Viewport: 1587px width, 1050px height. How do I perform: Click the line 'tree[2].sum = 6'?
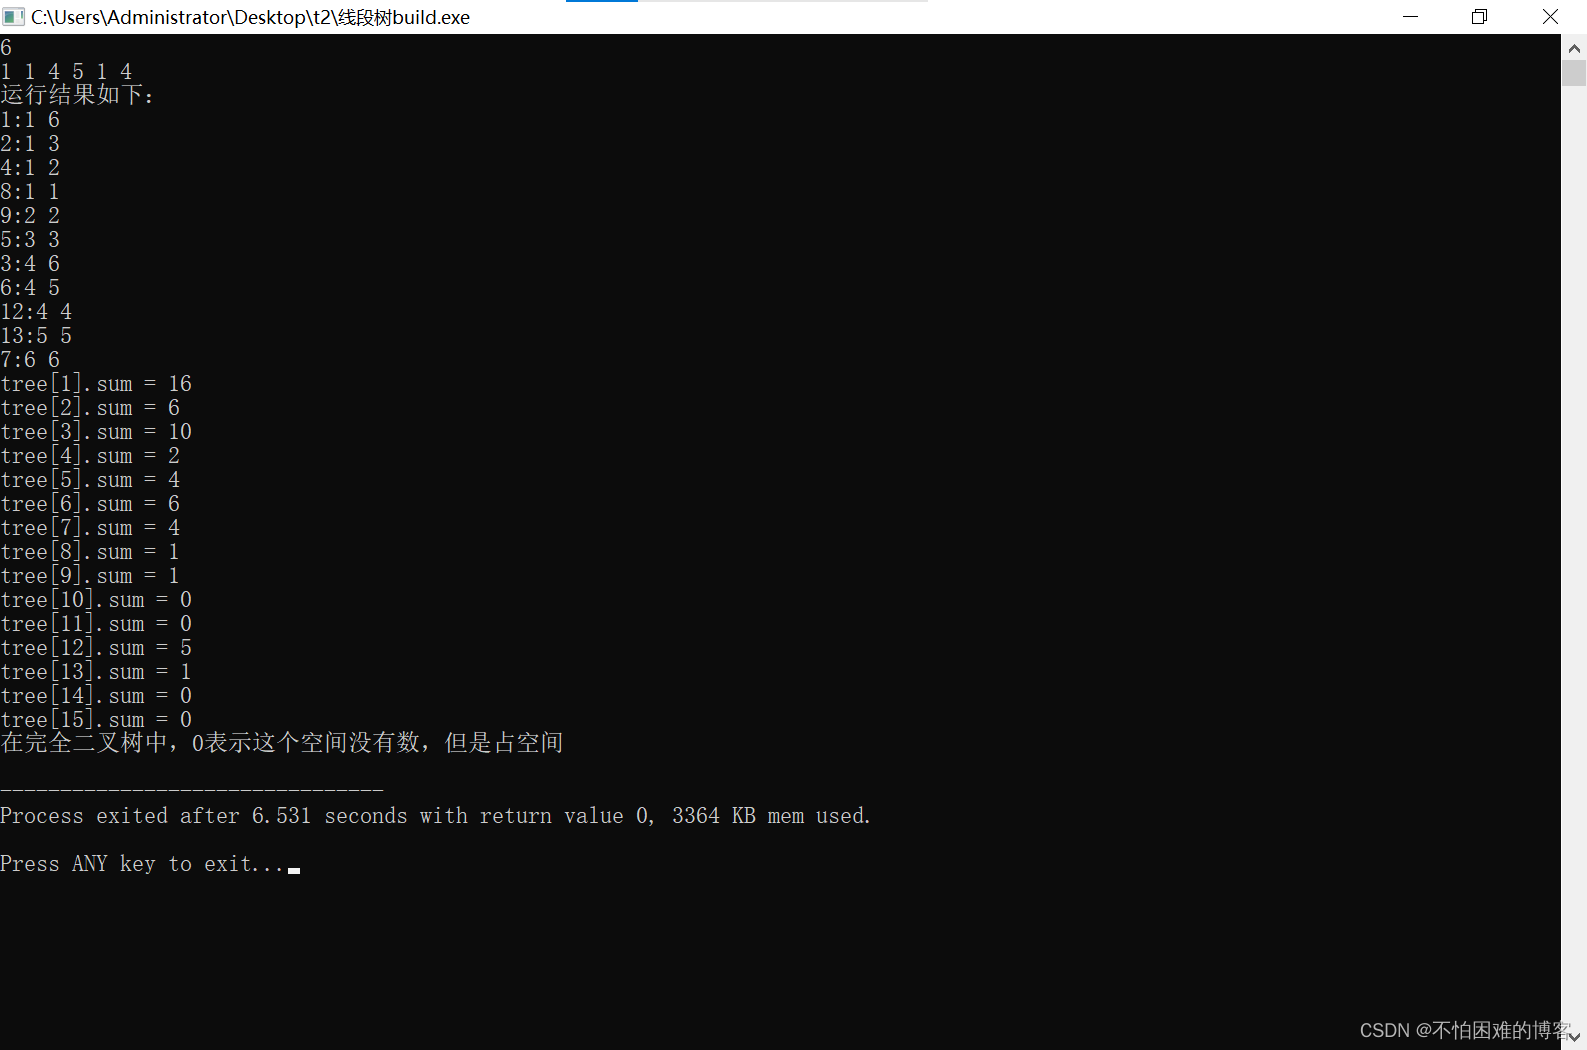(x=90, y=407)
